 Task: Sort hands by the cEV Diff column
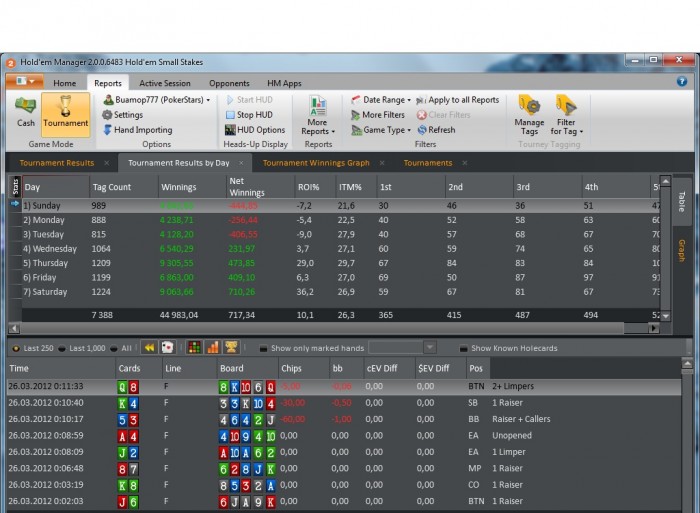[x=389, y=368]
